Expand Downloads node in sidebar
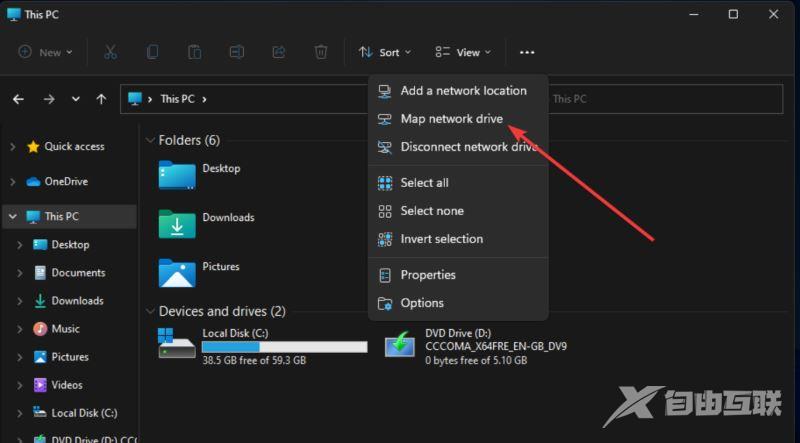Screen dimensions: 800x443 coord(20,301)
